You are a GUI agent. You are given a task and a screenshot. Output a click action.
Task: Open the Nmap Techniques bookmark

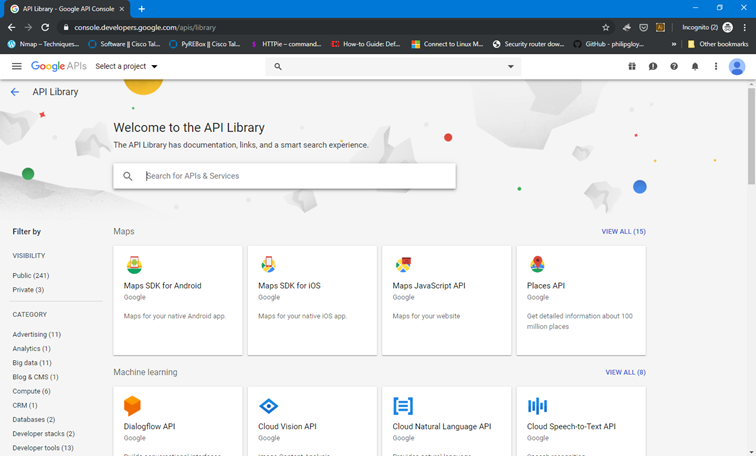click(x=44, y=44)
